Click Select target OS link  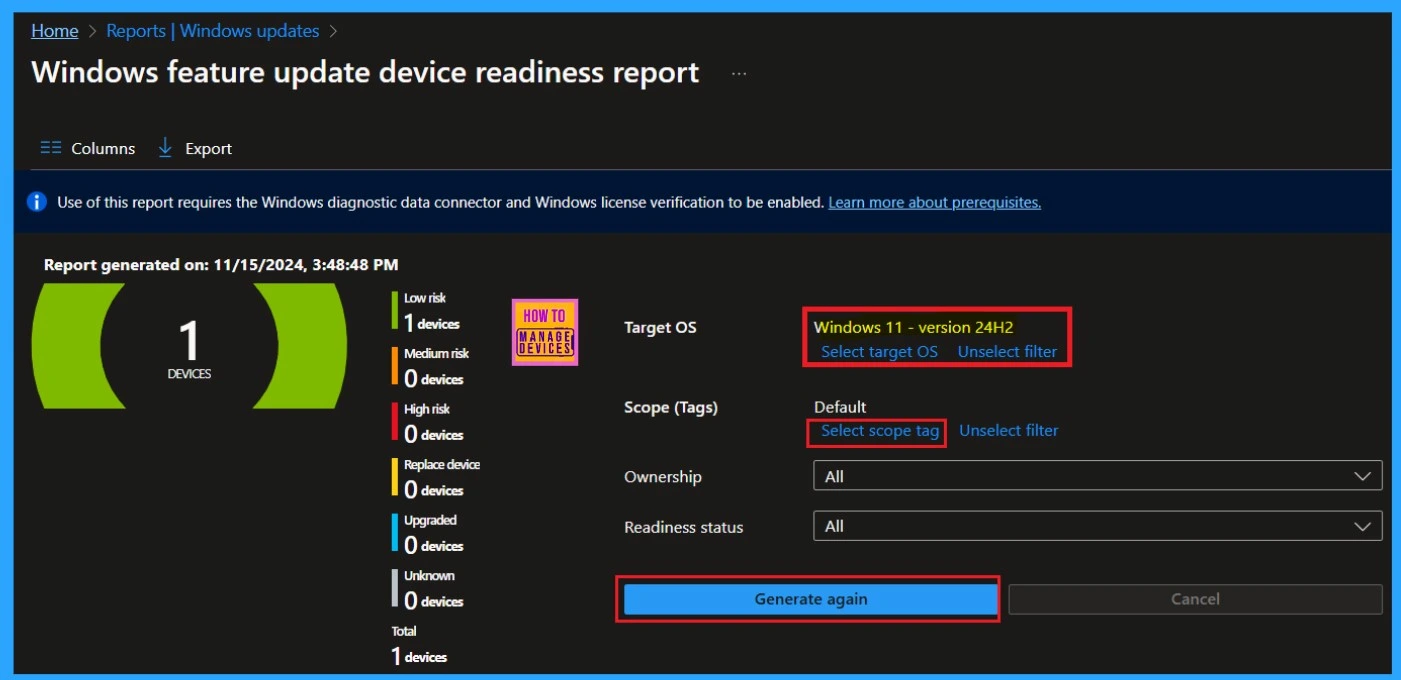click(879, 351)
